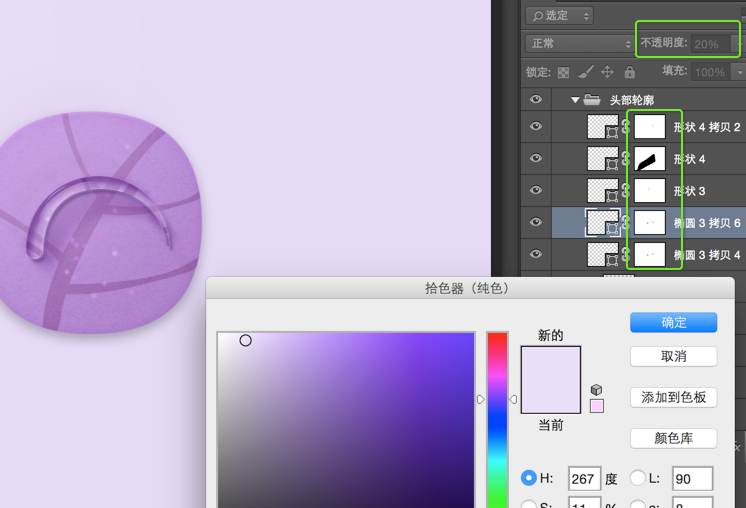Screen dimensions: 746x508
Task: Click the link icon on 形状 3 layer
Action: (x=626, y=190)
